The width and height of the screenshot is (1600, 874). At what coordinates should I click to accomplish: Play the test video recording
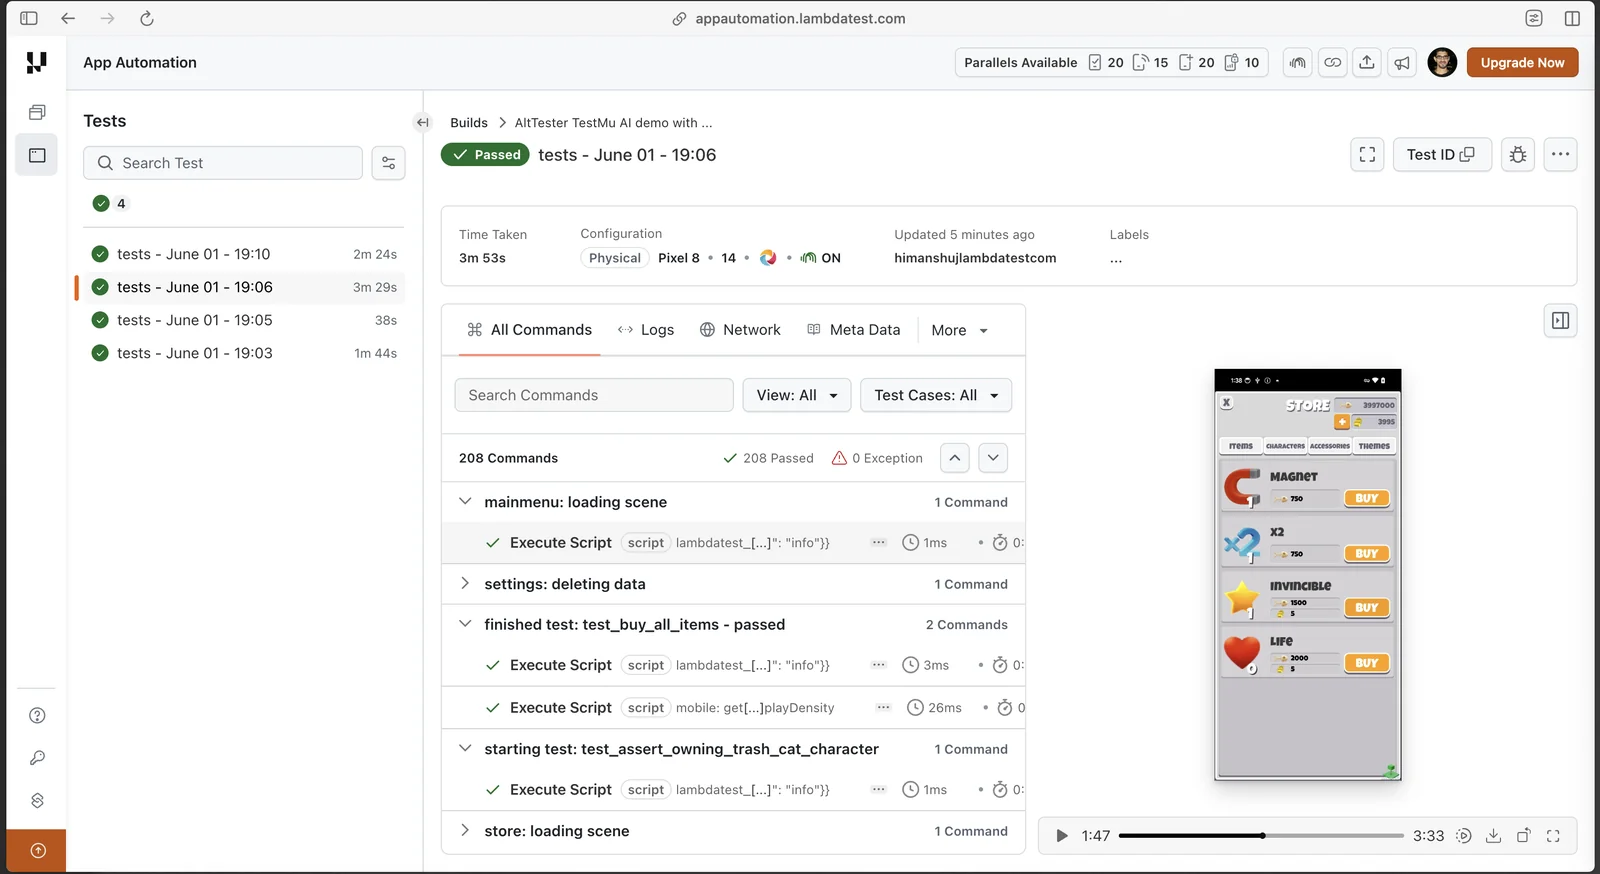(1062, 836)
